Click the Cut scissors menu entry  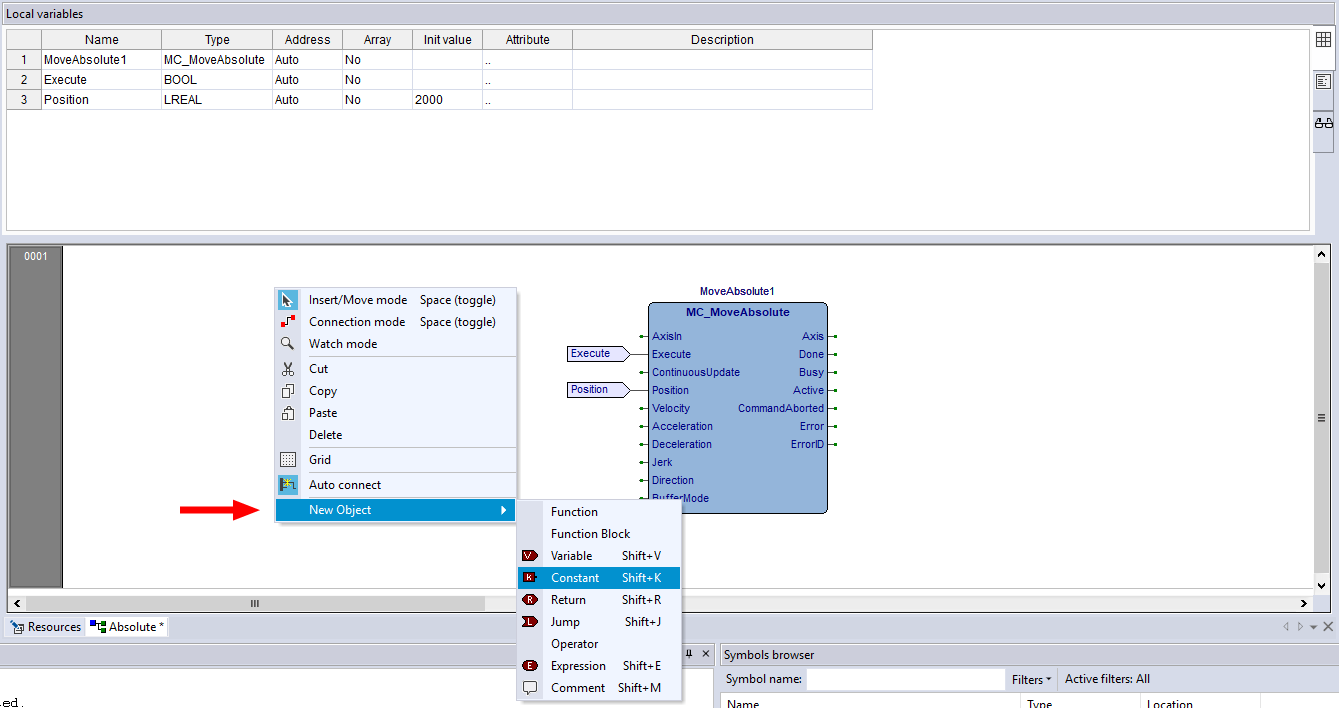(x=319, y=369)
